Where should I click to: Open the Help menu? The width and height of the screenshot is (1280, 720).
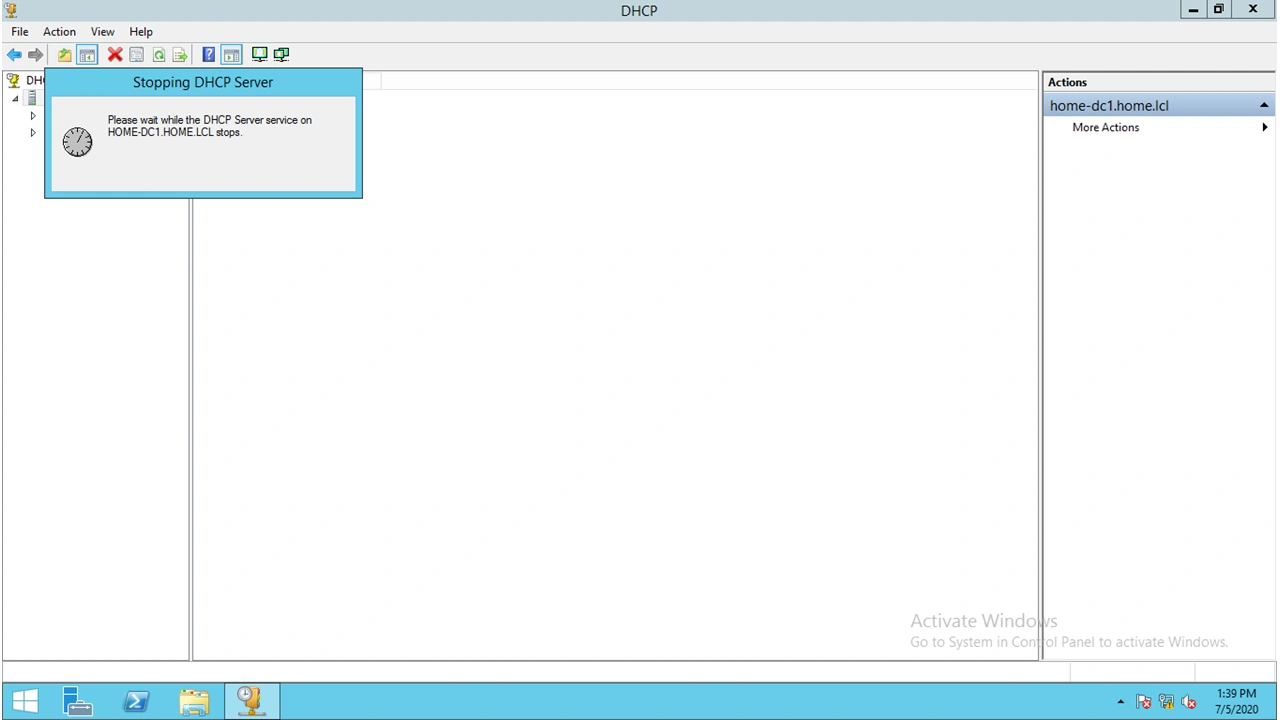coord(141,32)
